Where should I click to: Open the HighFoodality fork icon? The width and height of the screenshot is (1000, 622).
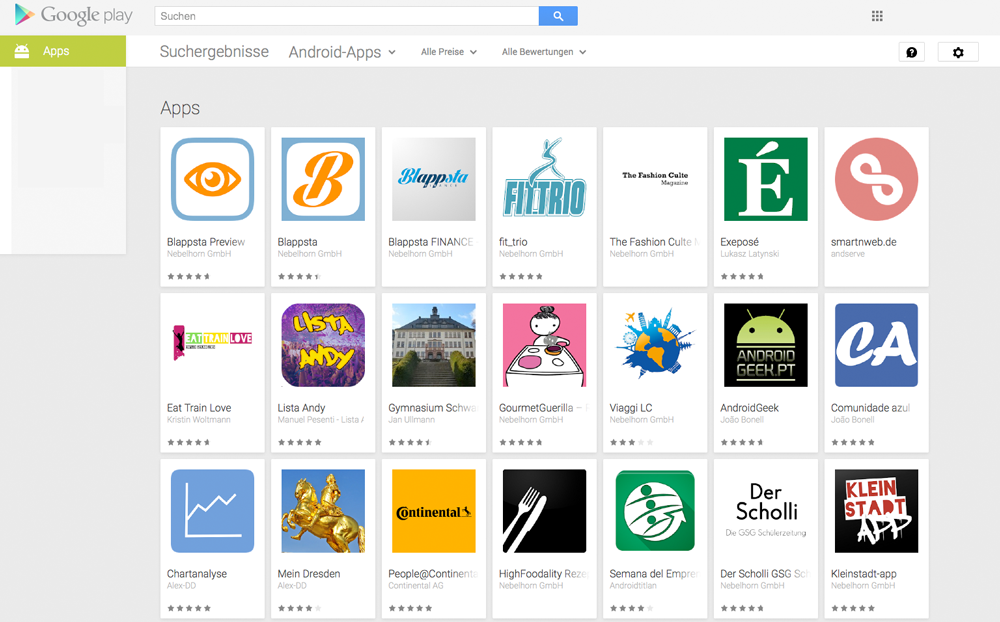(544, 511)
